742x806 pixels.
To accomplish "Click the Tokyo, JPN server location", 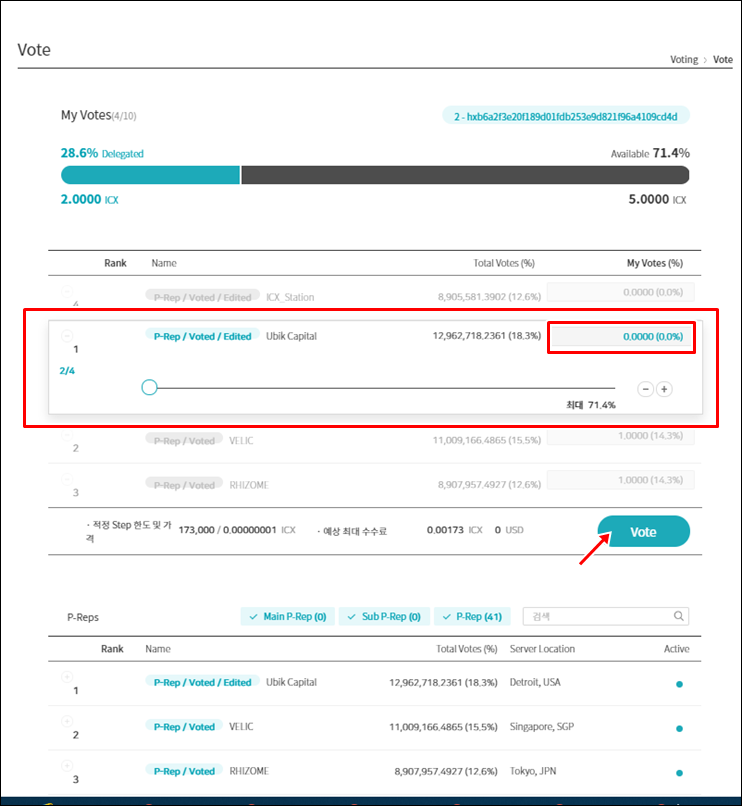I will click(x=533, y=771).
